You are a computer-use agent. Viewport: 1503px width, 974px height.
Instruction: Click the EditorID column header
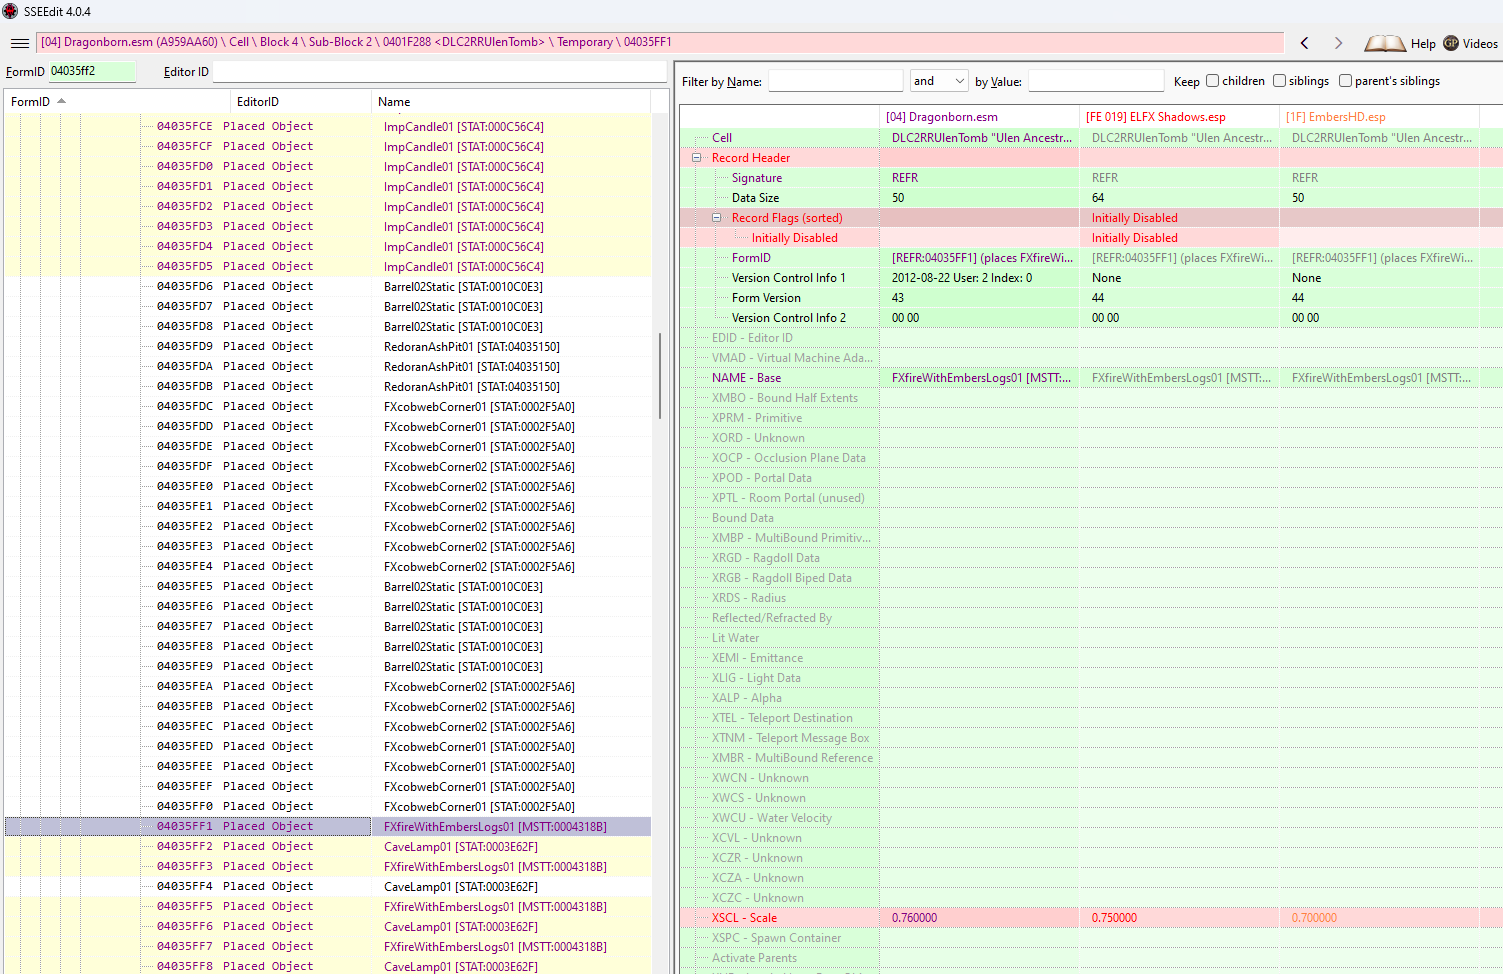pyautogui.click(x=258, y=102)
